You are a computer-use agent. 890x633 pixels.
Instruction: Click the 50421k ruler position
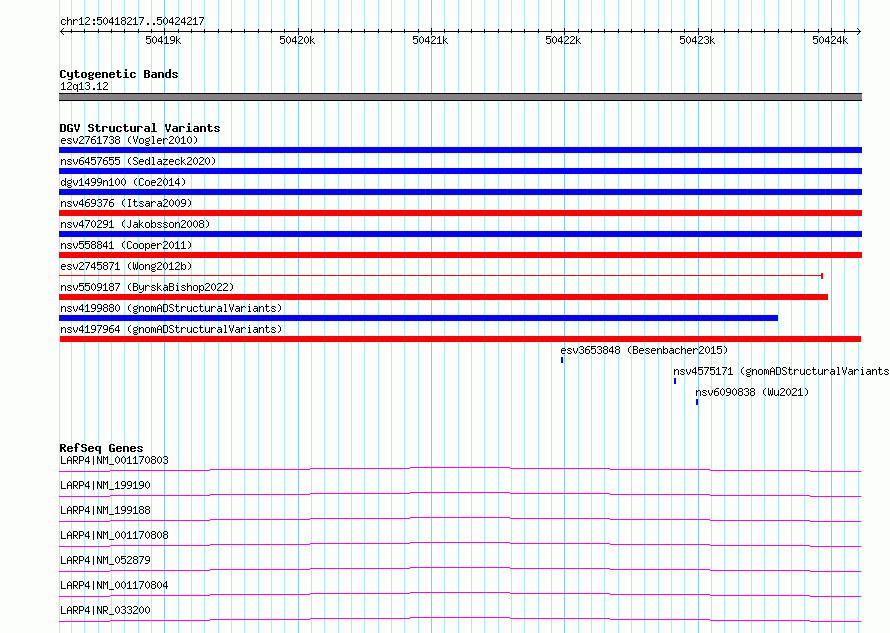pos(430,40)
